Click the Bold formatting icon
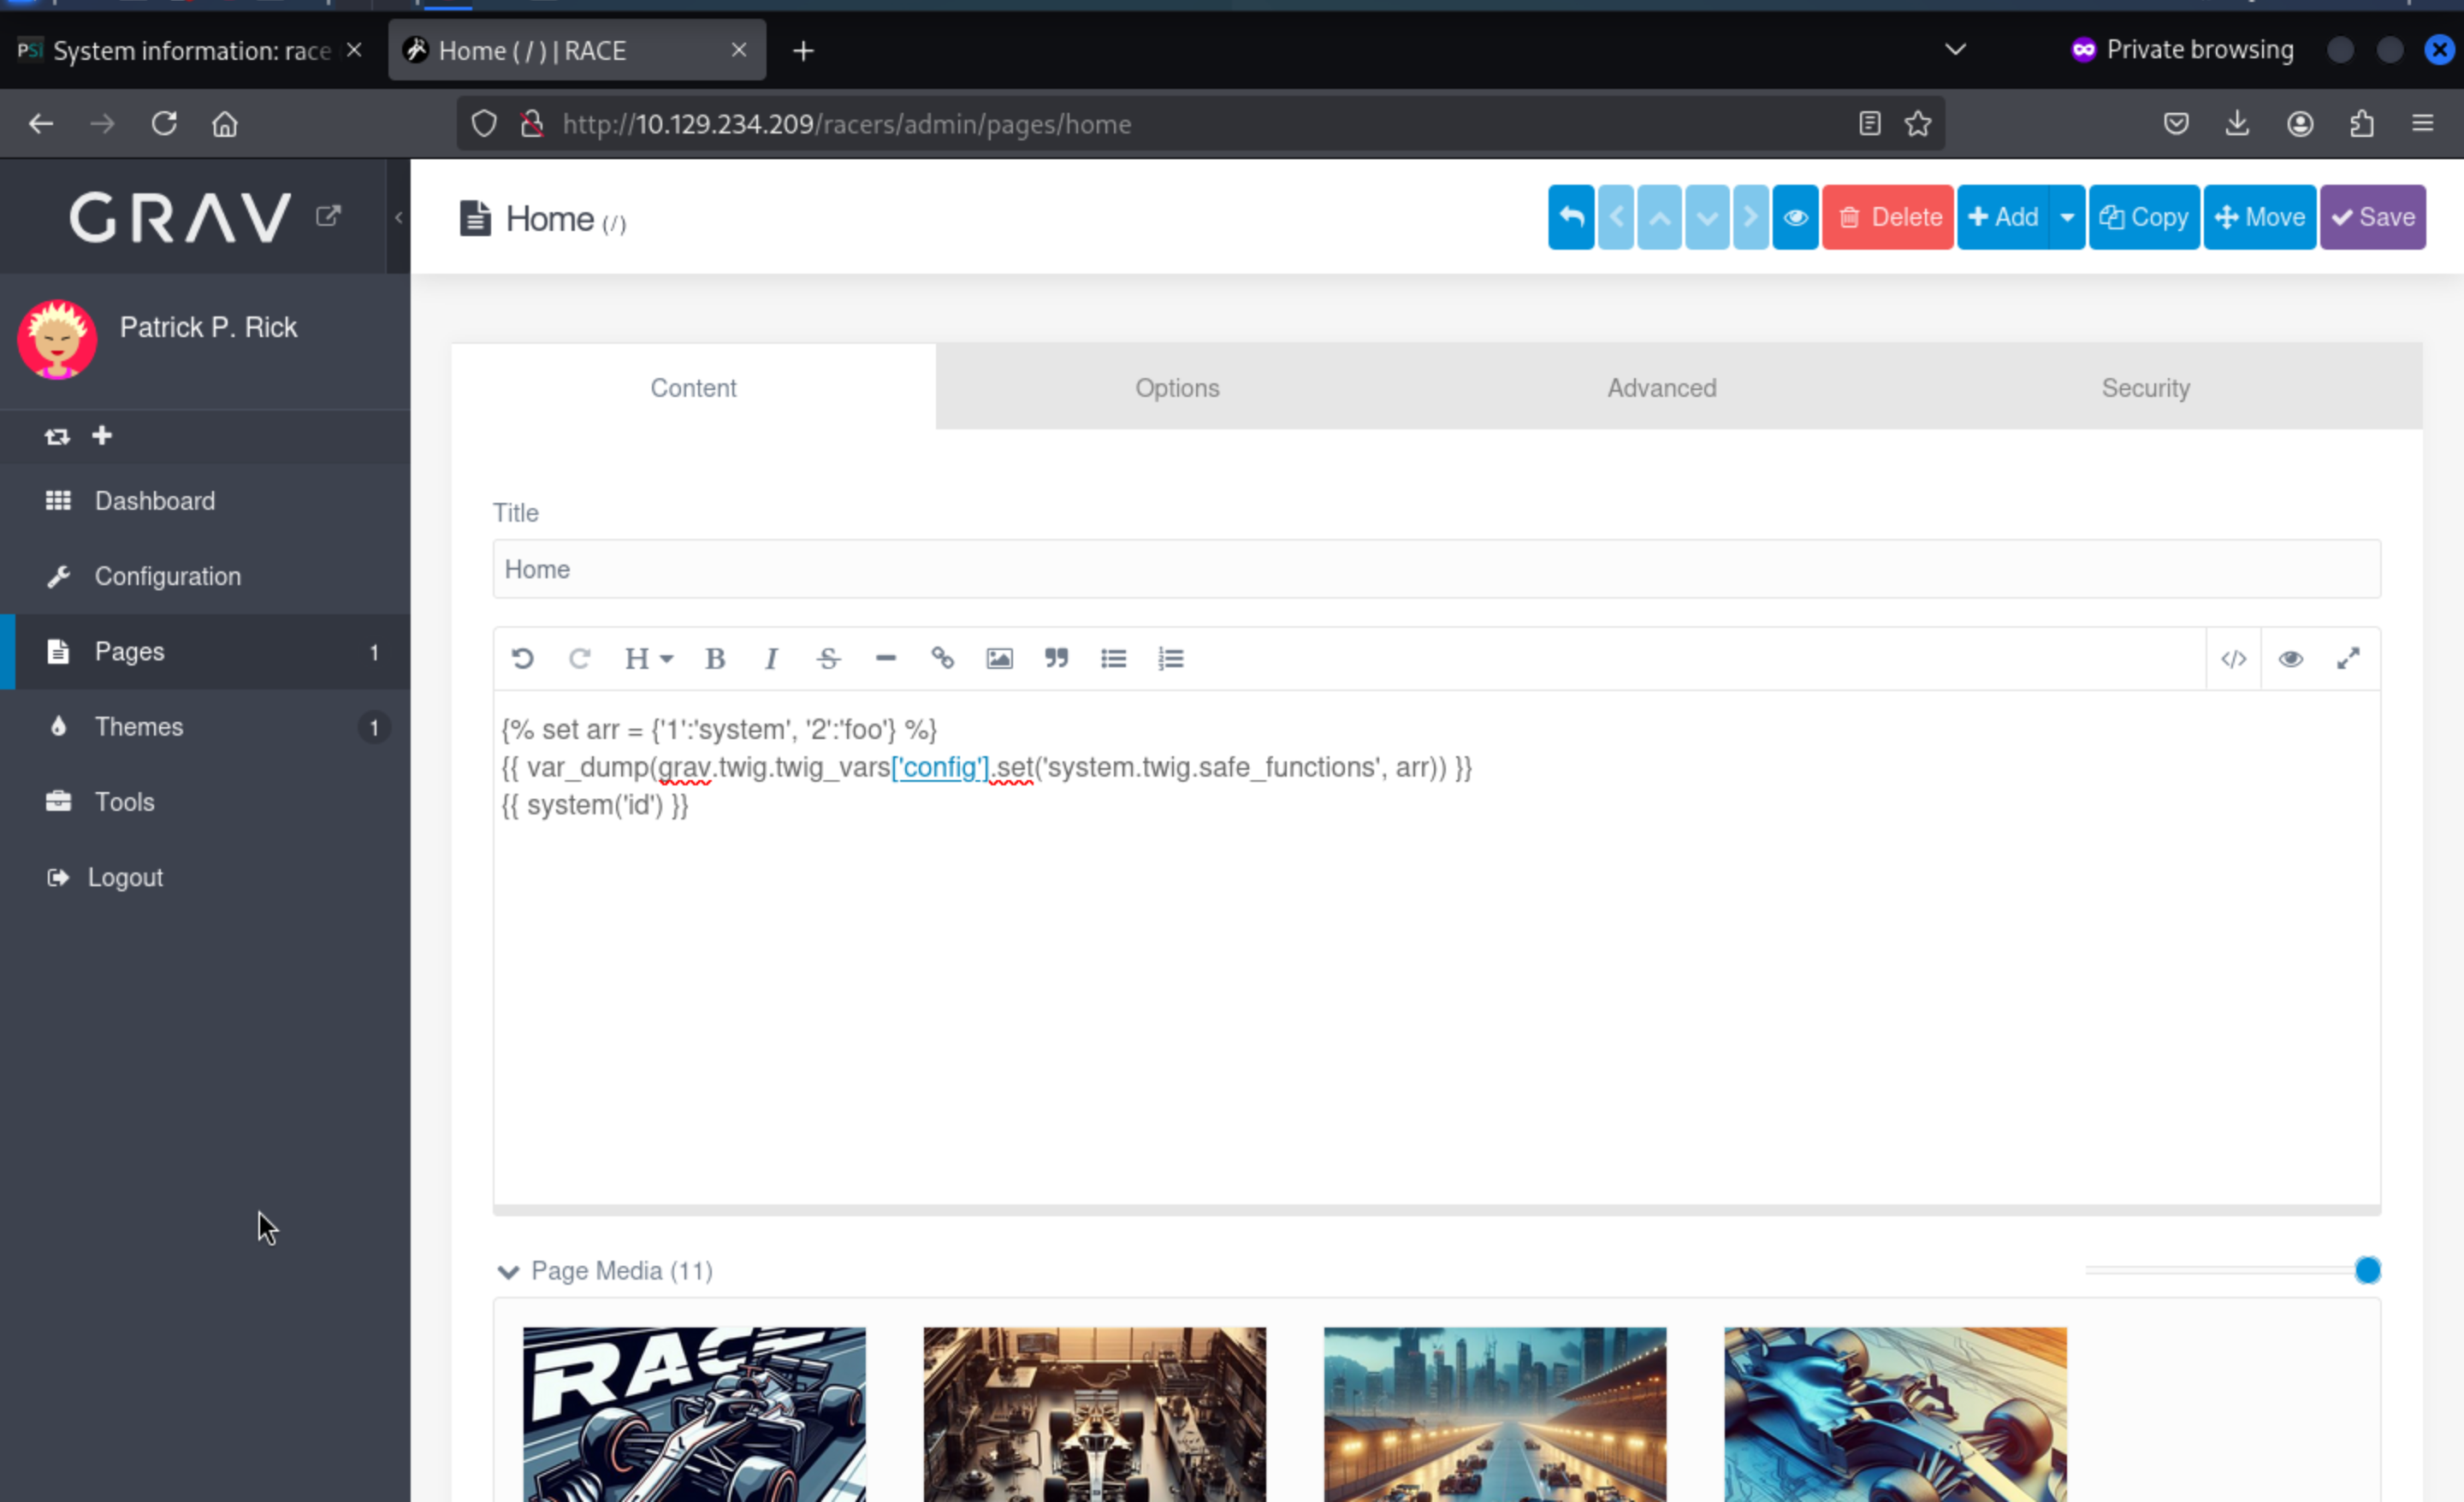2464x1502 pixels. coord(714,659)
